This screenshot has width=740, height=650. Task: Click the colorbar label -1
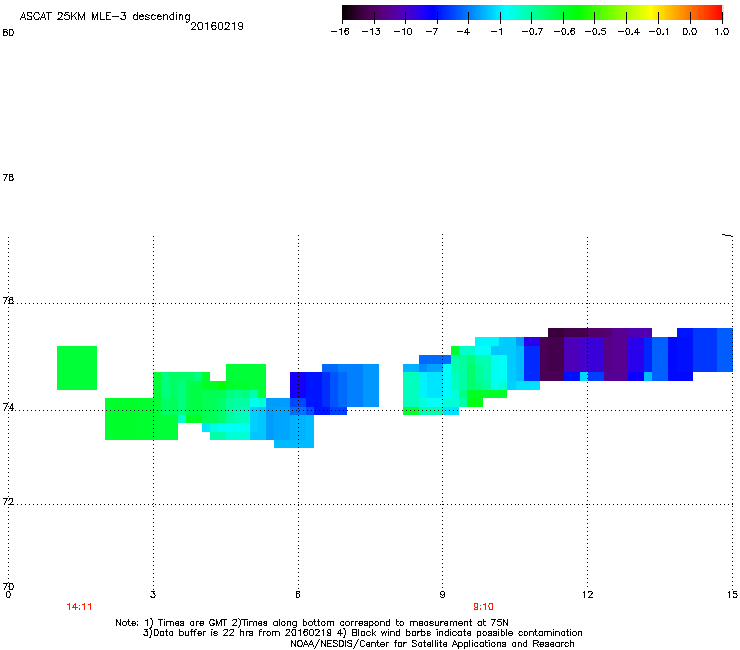pos(496,32)
